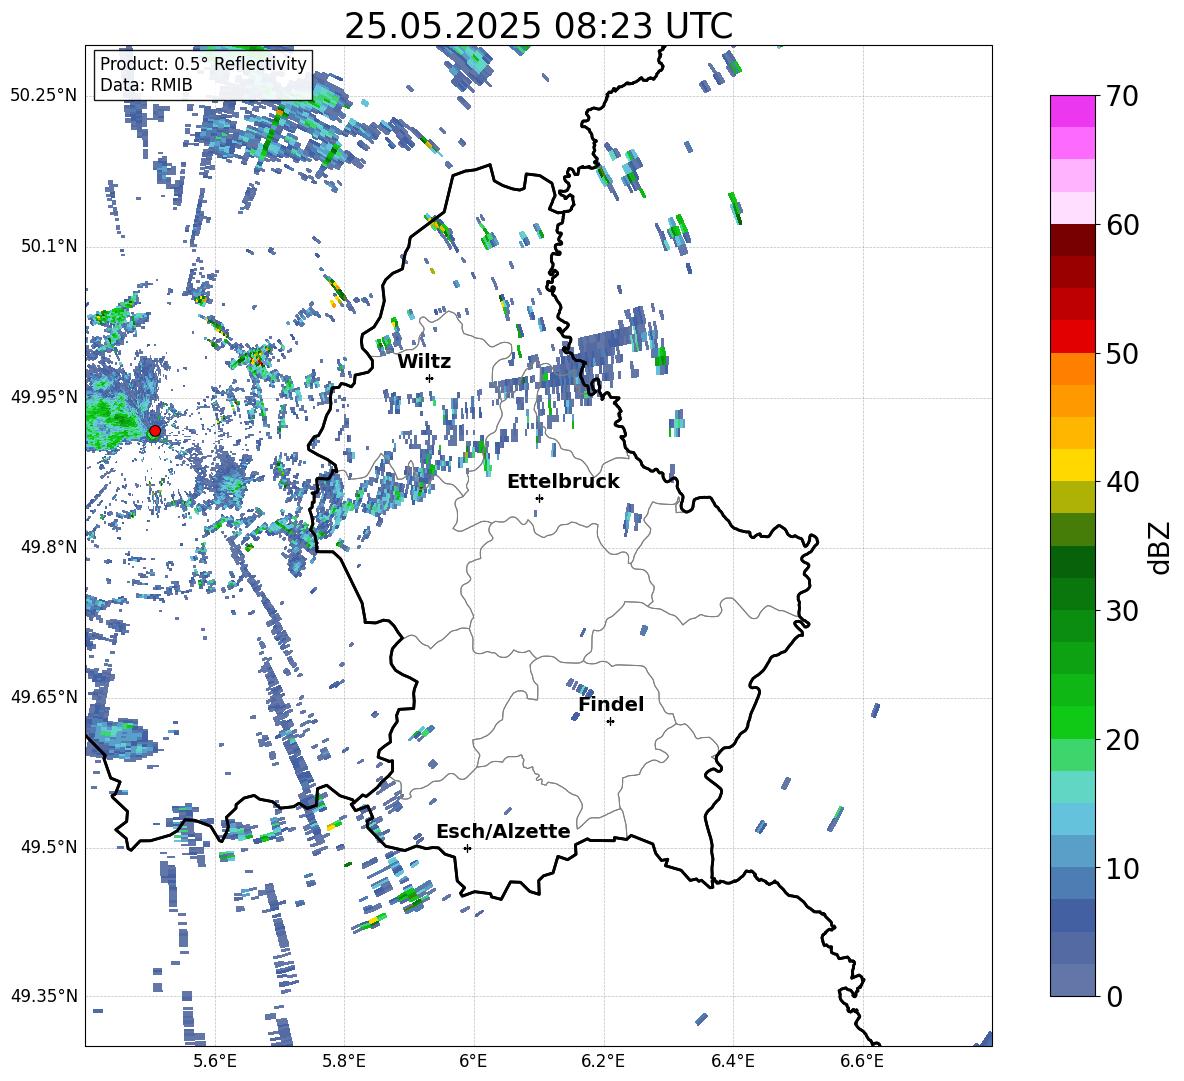1184x1081 pixels.
Task: Click the 70 tick on colorbar
Action: (x=1122, y=96)
